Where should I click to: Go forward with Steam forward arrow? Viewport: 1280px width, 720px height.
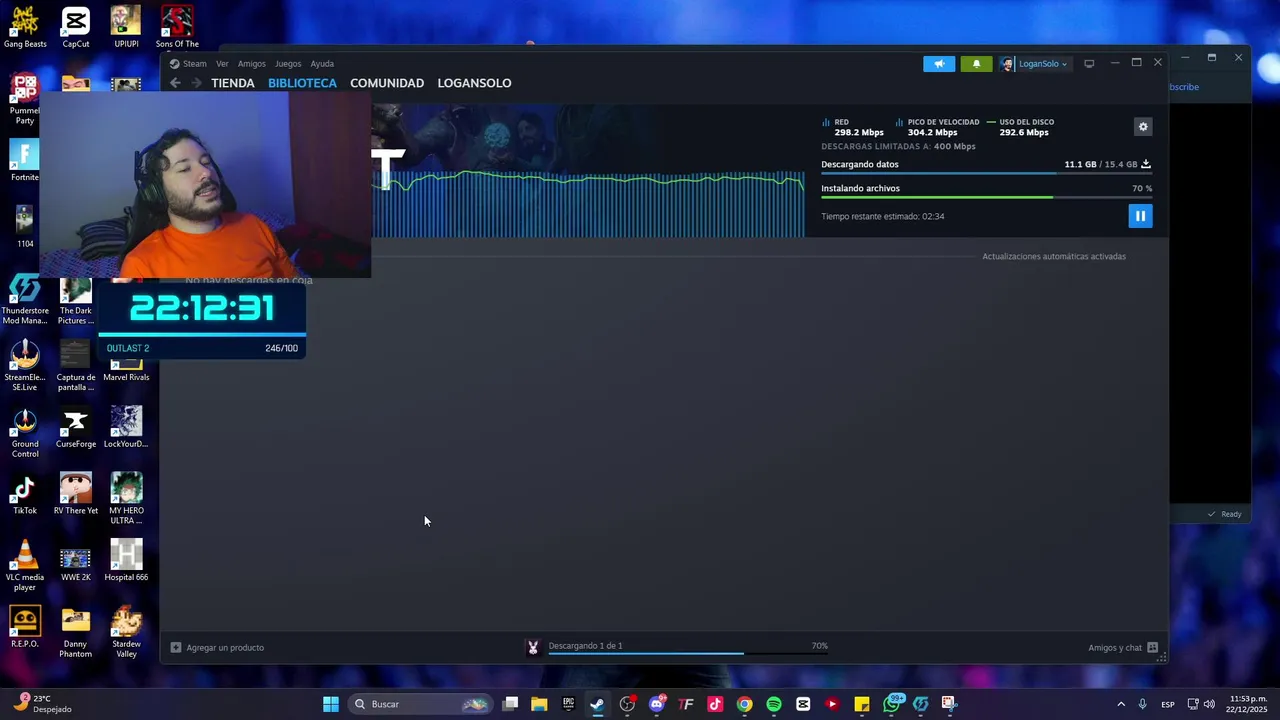pos(196,83)
